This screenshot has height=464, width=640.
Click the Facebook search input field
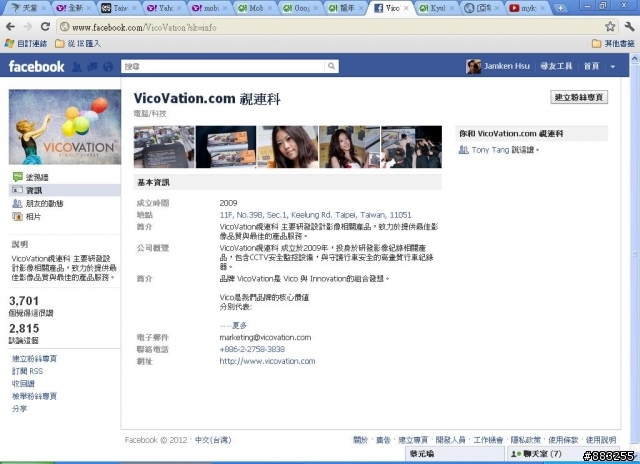coord(223,66)
